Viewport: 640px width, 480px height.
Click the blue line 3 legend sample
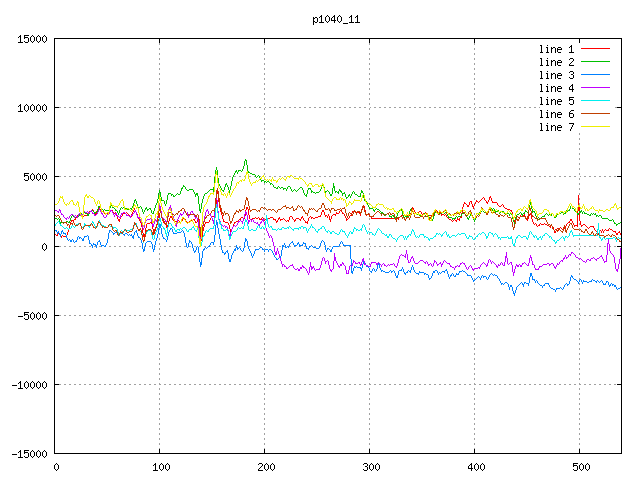pyautogui.click(x=596, y=75)
